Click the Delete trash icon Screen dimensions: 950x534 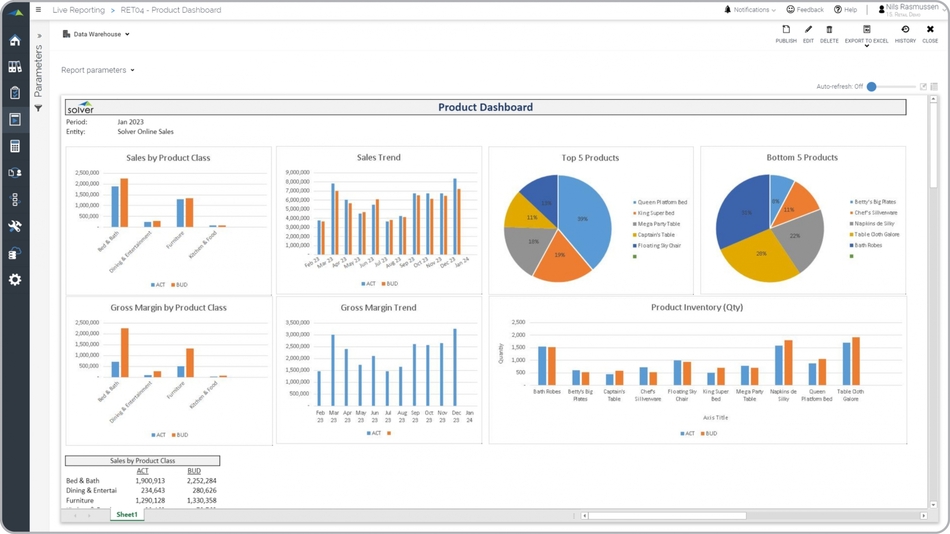[829, 34]
